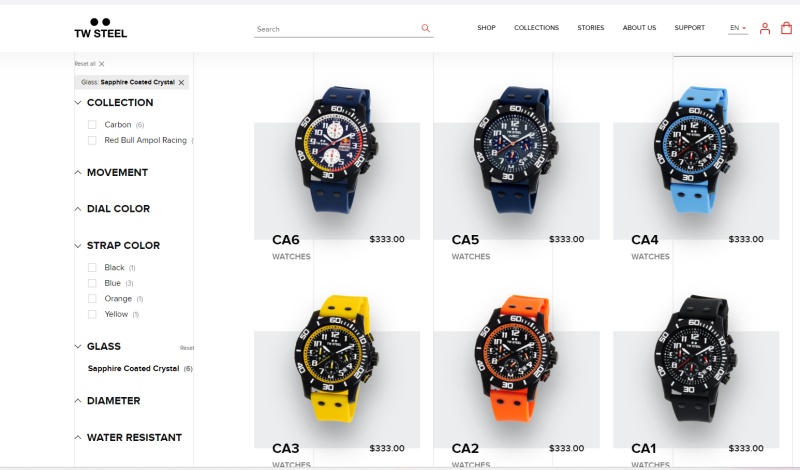Click the search magnifier icon
The height and width of the screenshot is (470, 800).
coord(425,29)
